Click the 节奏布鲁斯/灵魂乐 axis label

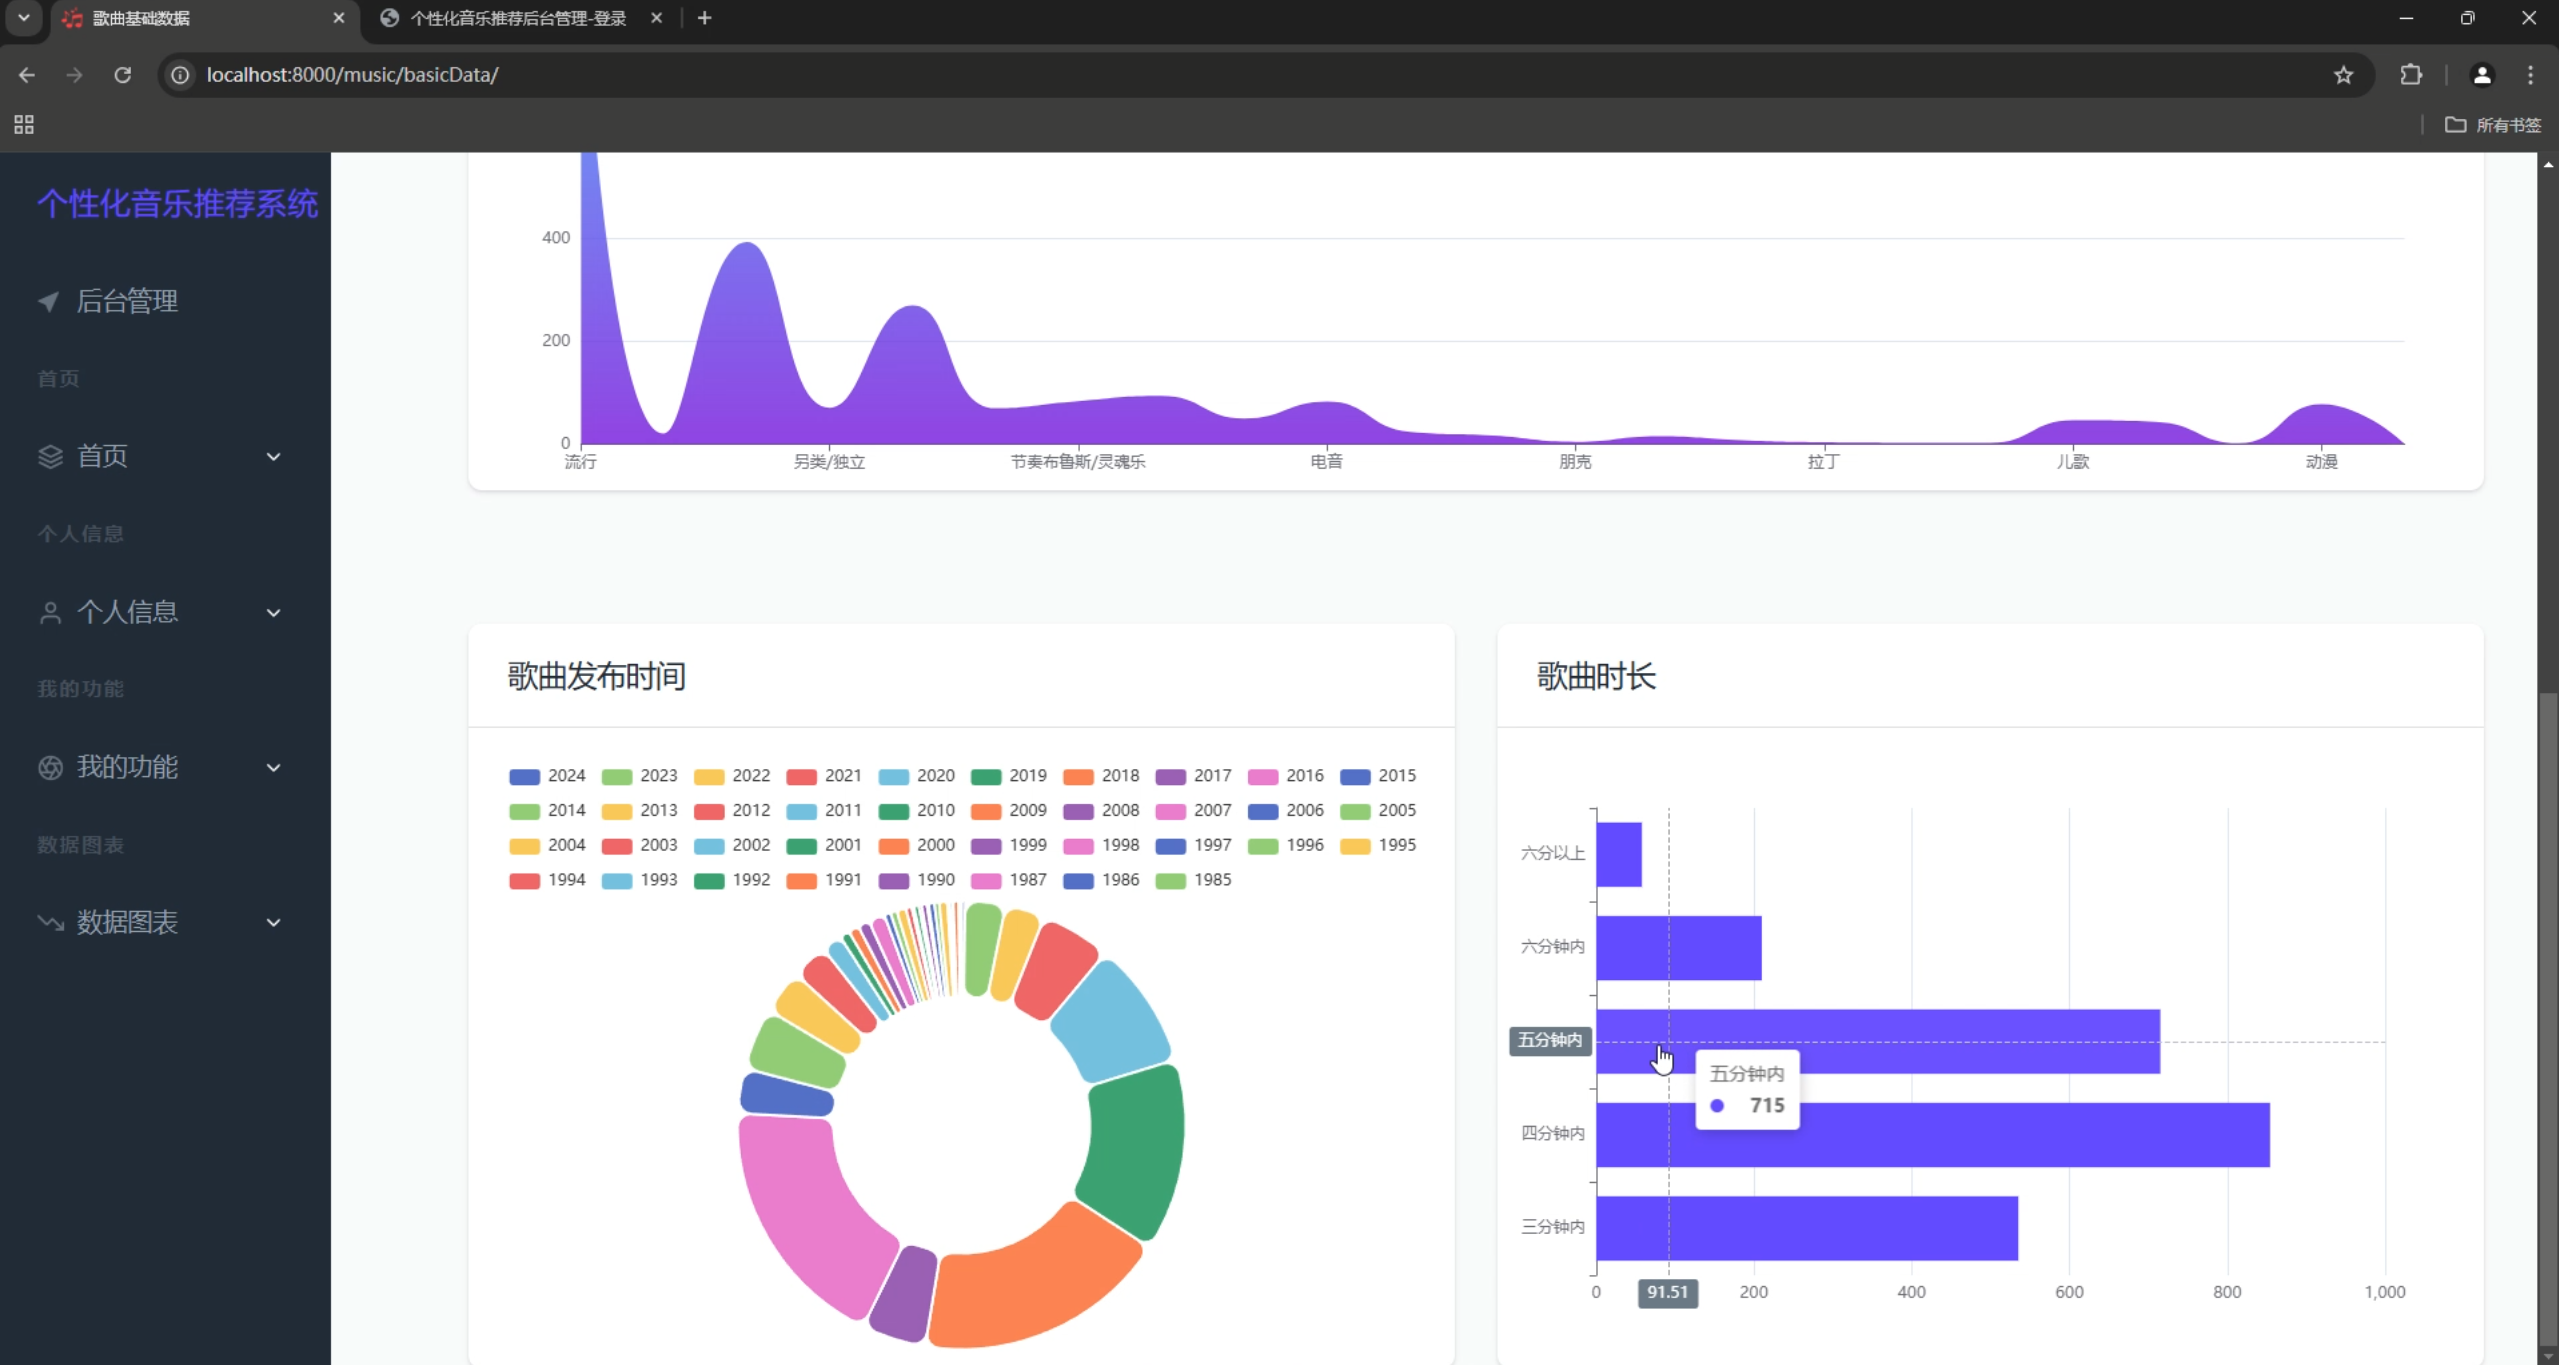(1078, 462)
